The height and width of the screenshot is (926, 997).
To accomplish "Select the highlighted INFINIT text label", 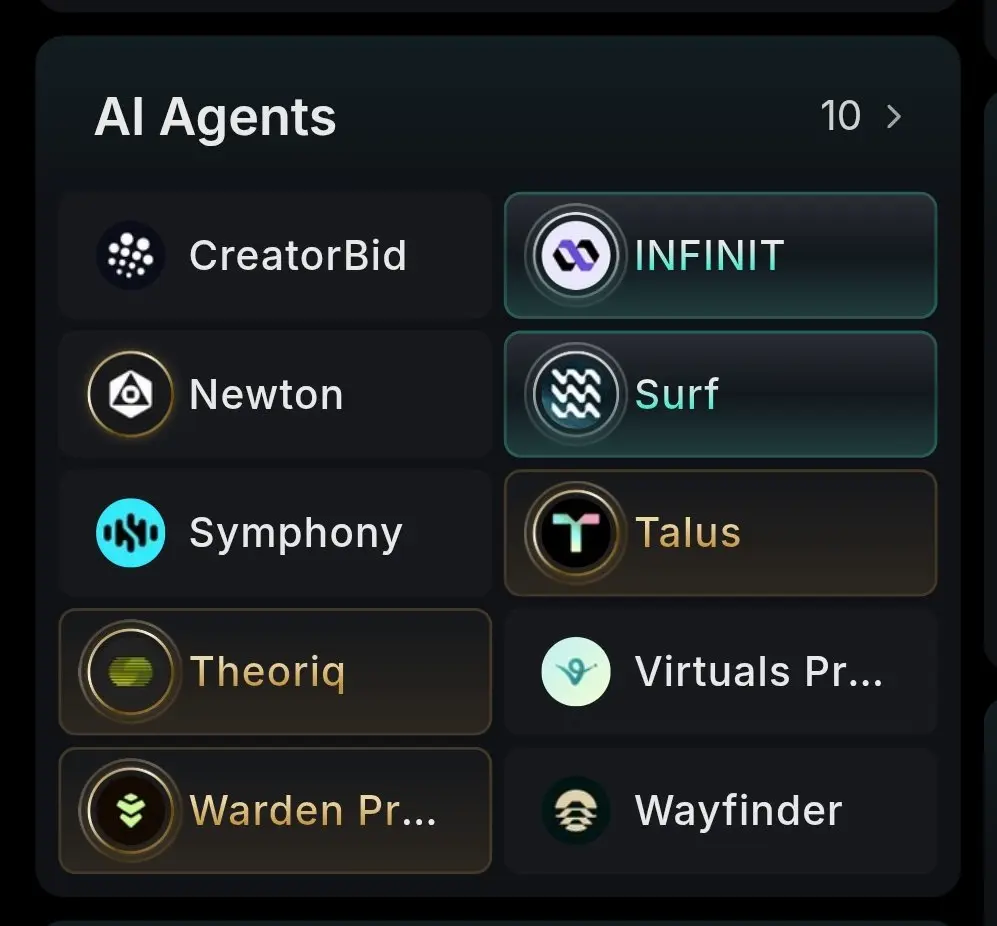I will (x=709, y=255).
